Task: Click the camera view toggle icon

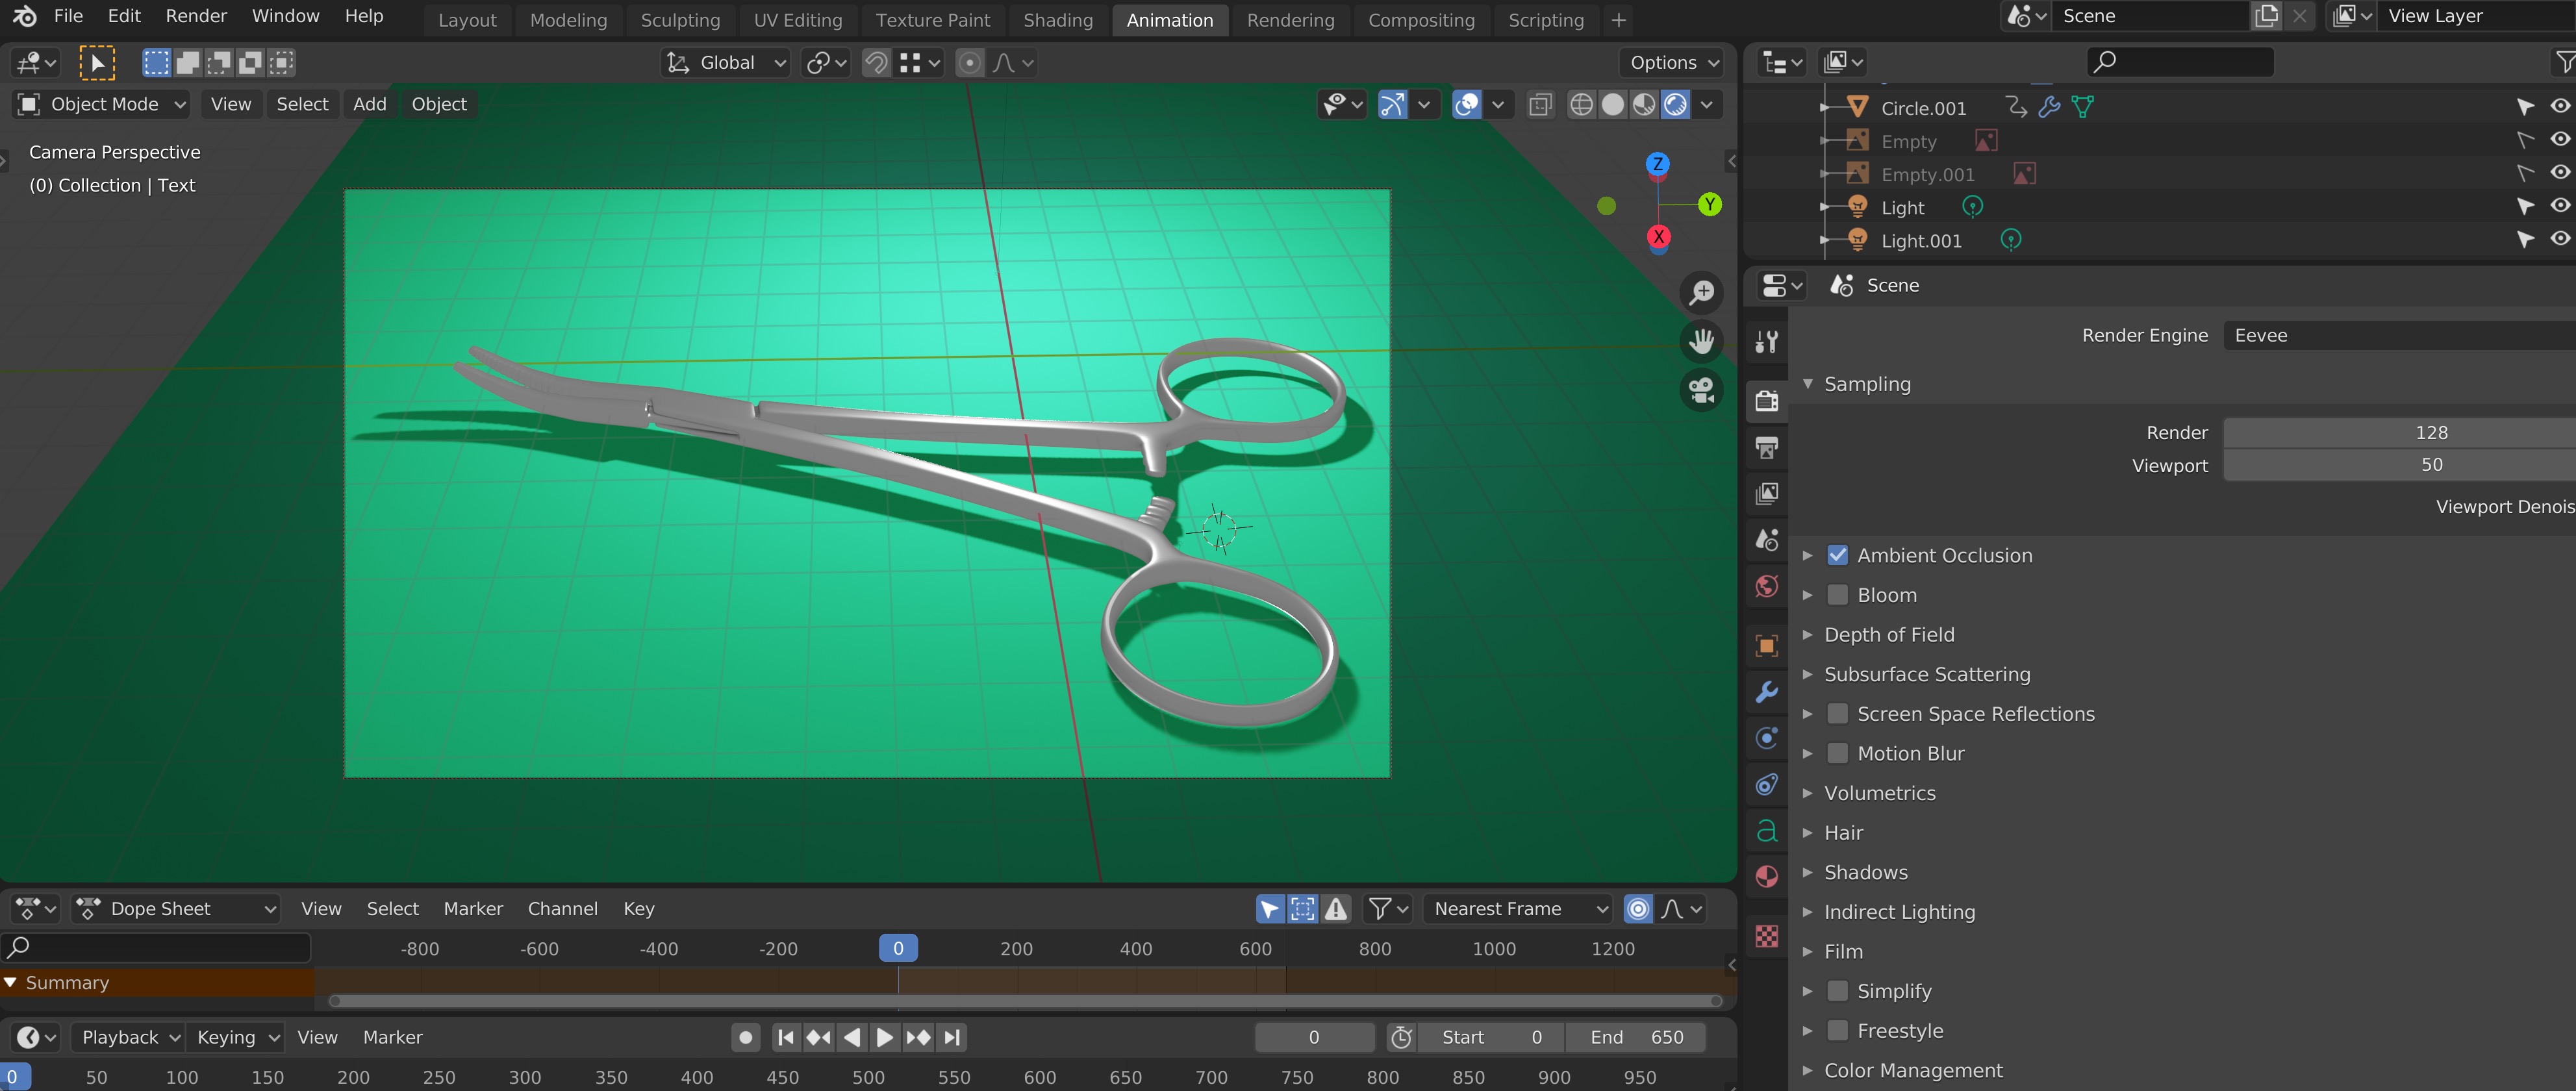Action: [x=1701, y=390]
